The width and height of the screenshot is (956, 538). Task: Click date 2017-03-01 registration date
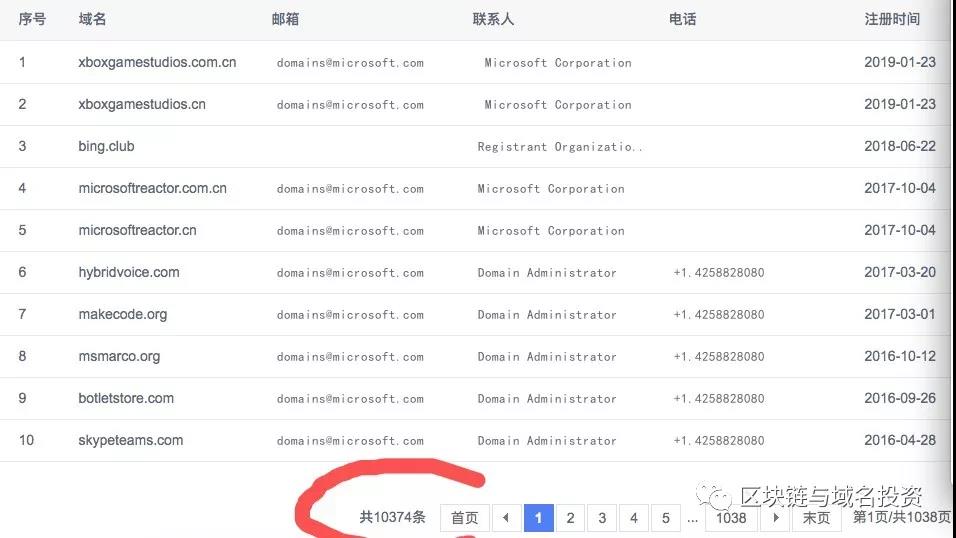[x=900, y=314]
